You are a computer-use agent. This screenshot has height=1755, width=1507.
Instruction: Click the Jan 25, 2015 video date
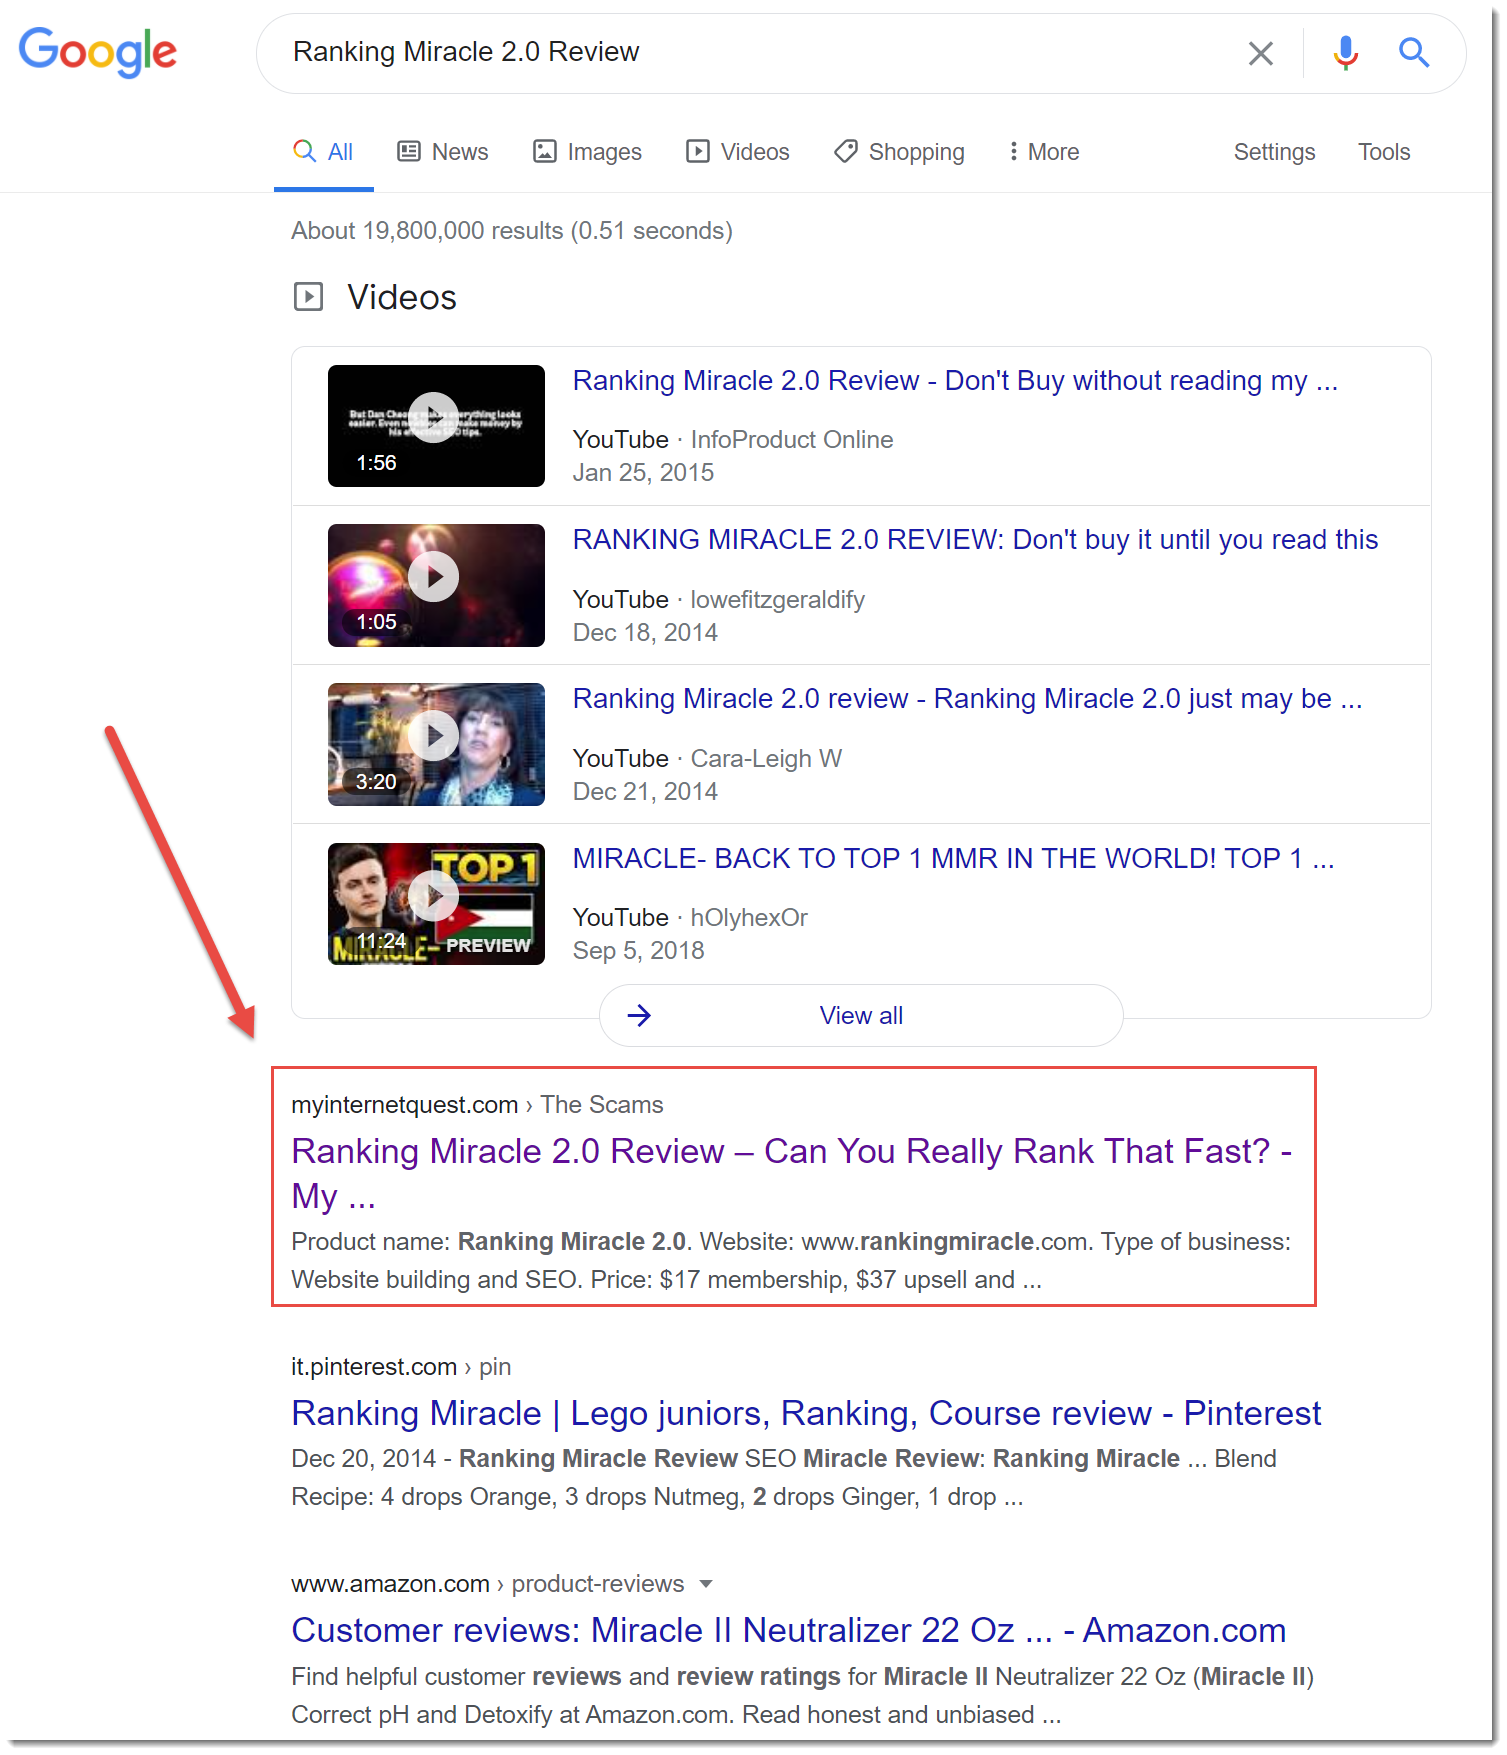(643, 473)
